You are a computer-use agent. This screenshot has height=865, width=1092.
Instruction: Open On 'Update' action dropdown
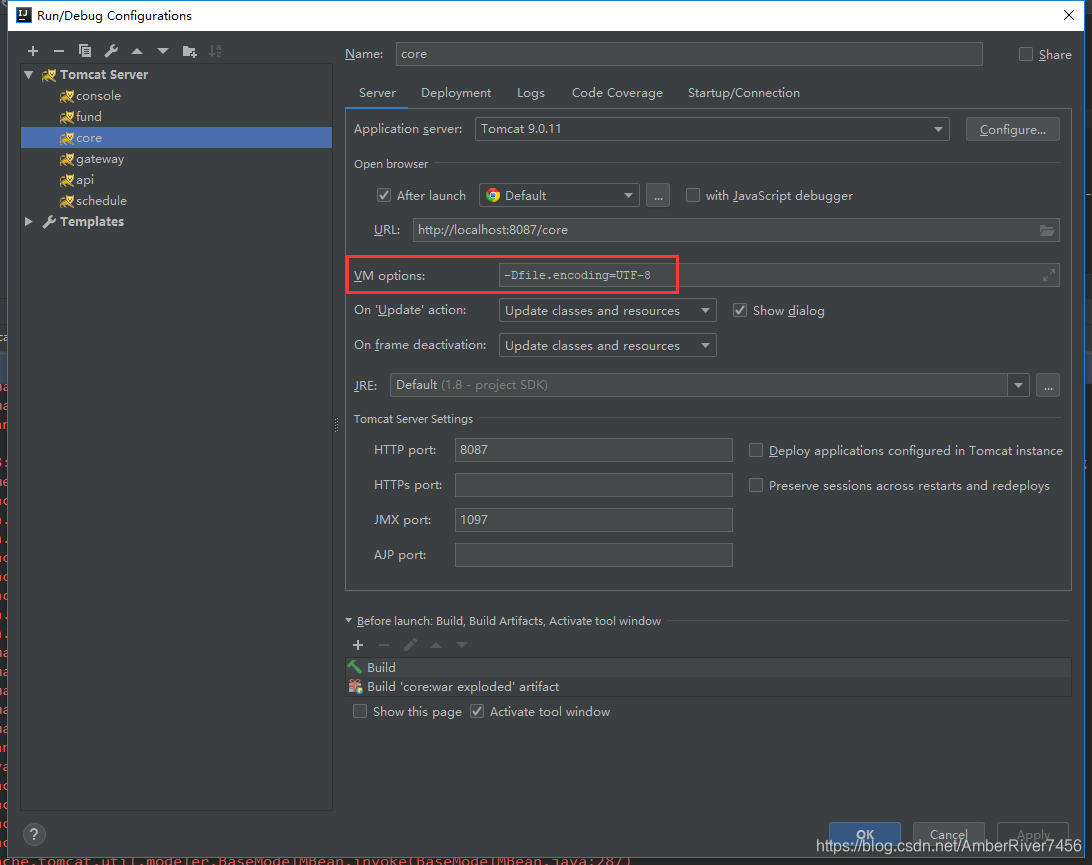click(607, 311)
